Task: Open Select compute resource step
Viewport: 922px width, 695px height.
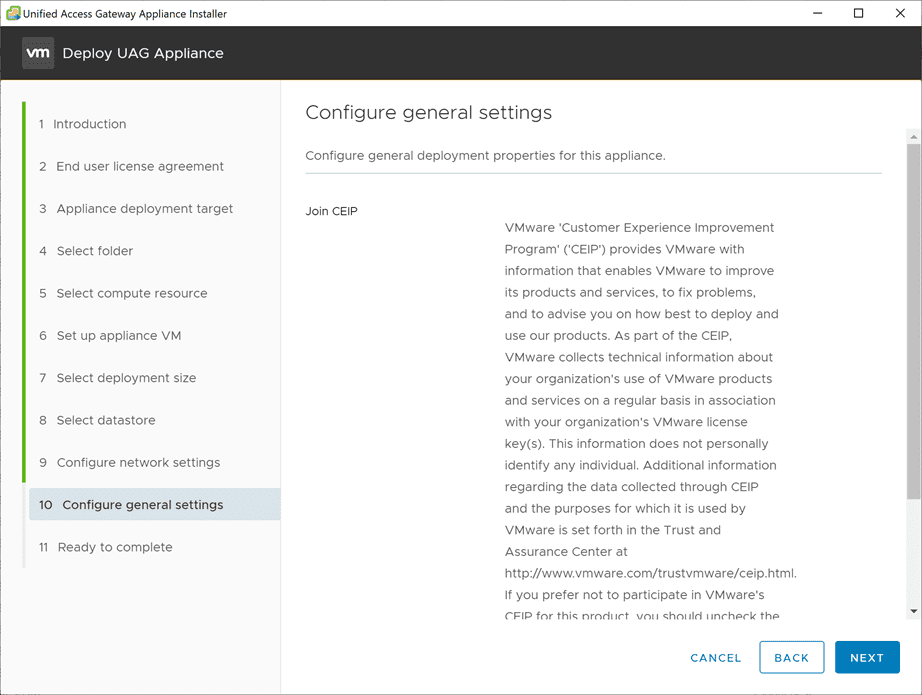Action: pyautogui.click(x=131, y=293)
